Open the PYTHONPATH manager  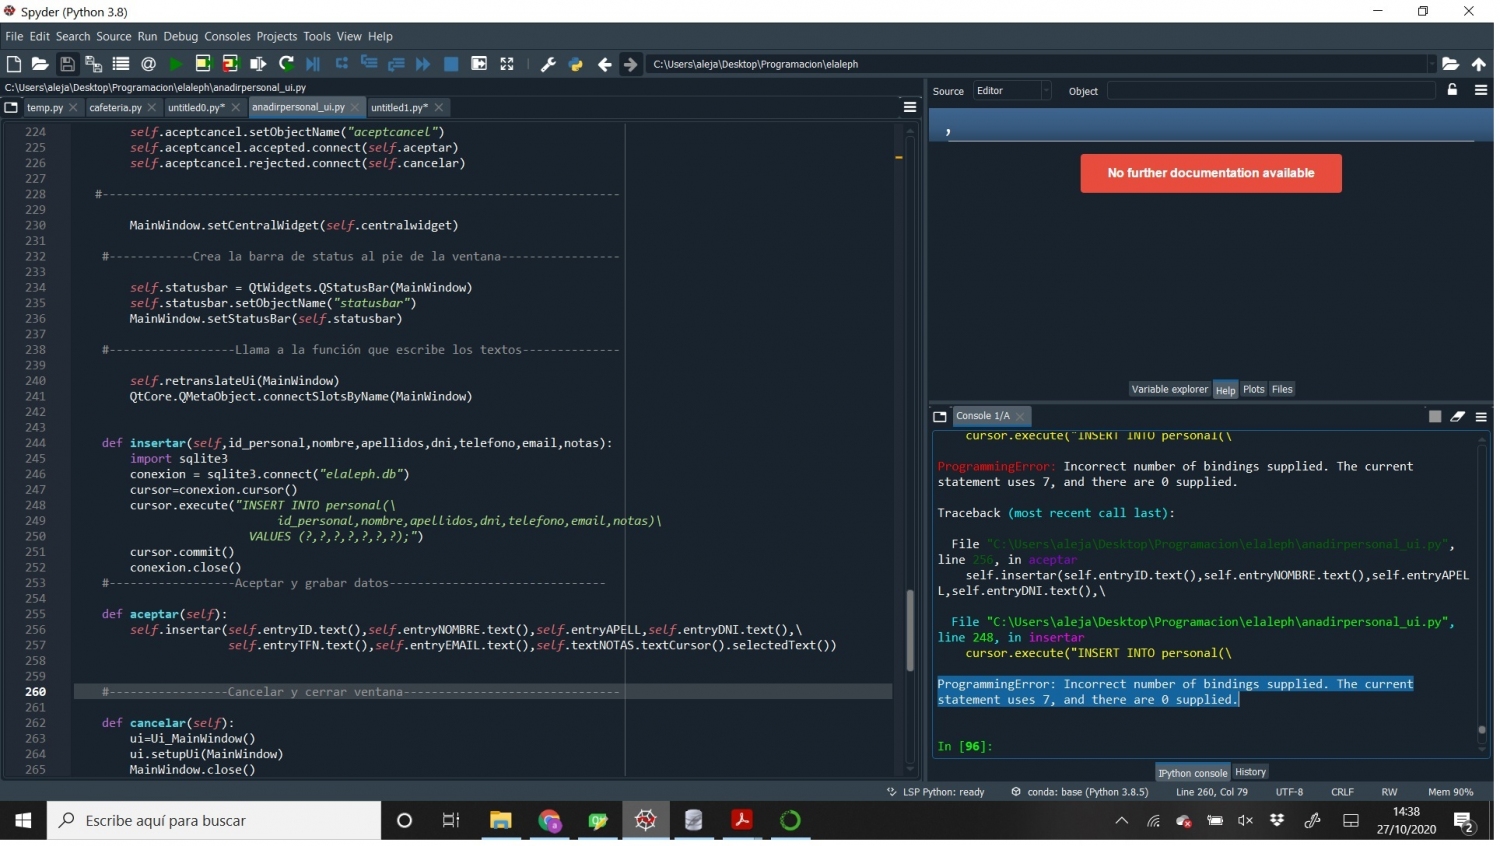[x=576, y=64]
